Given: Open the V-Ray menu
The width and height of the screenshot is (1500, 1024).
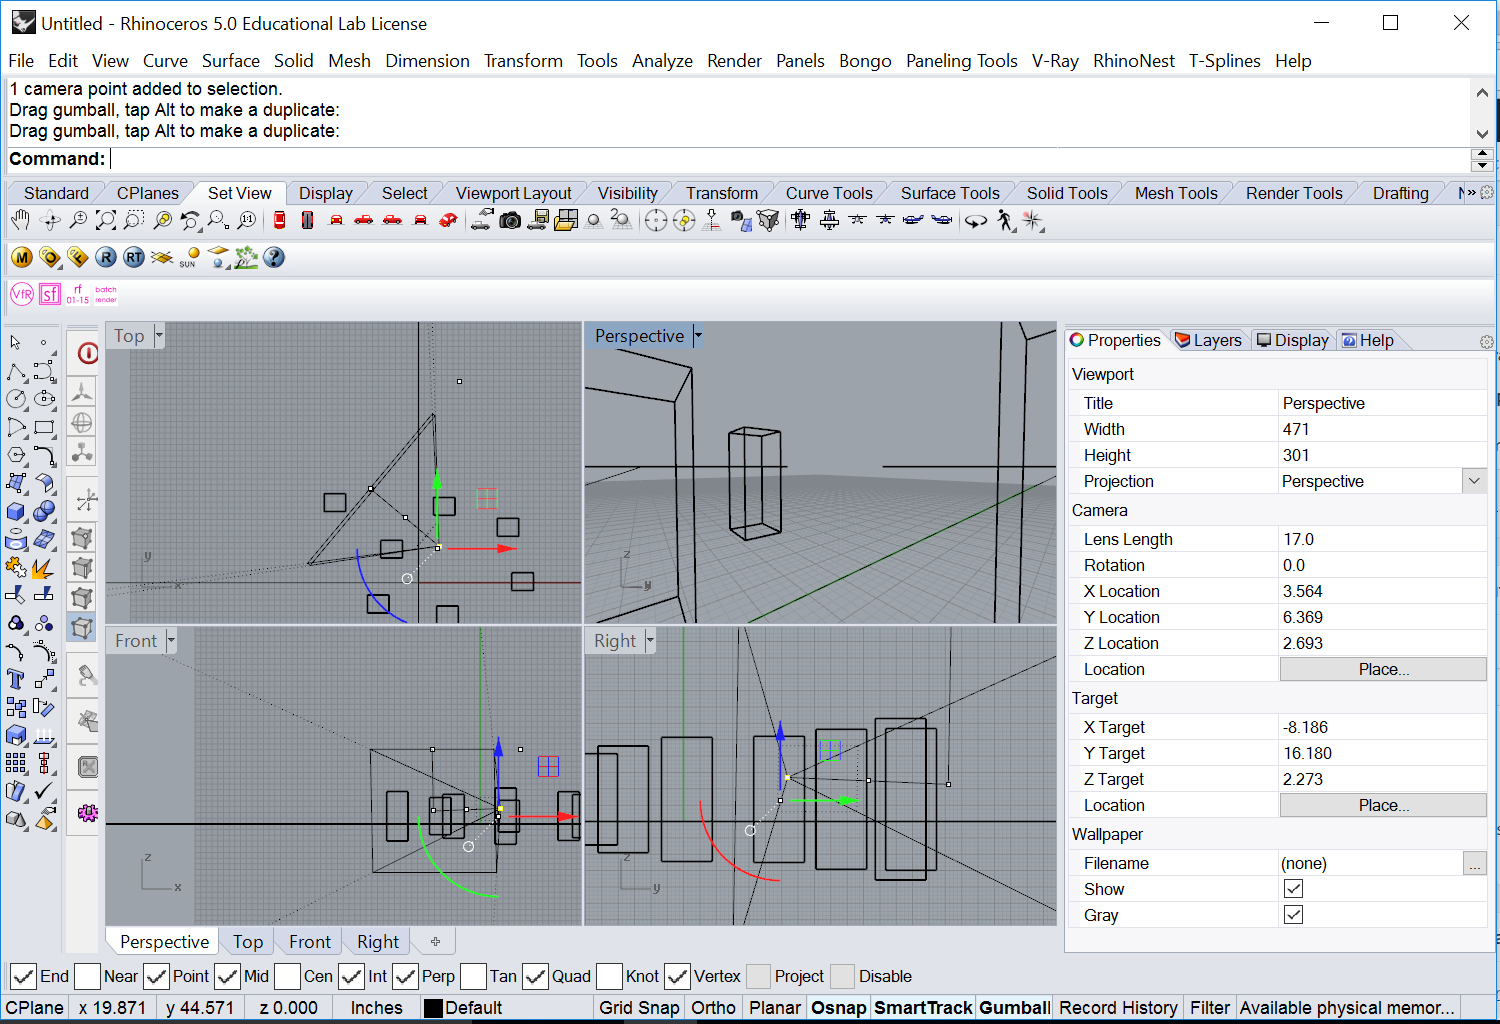Looking at the screenshot, I should point(1055,61).
